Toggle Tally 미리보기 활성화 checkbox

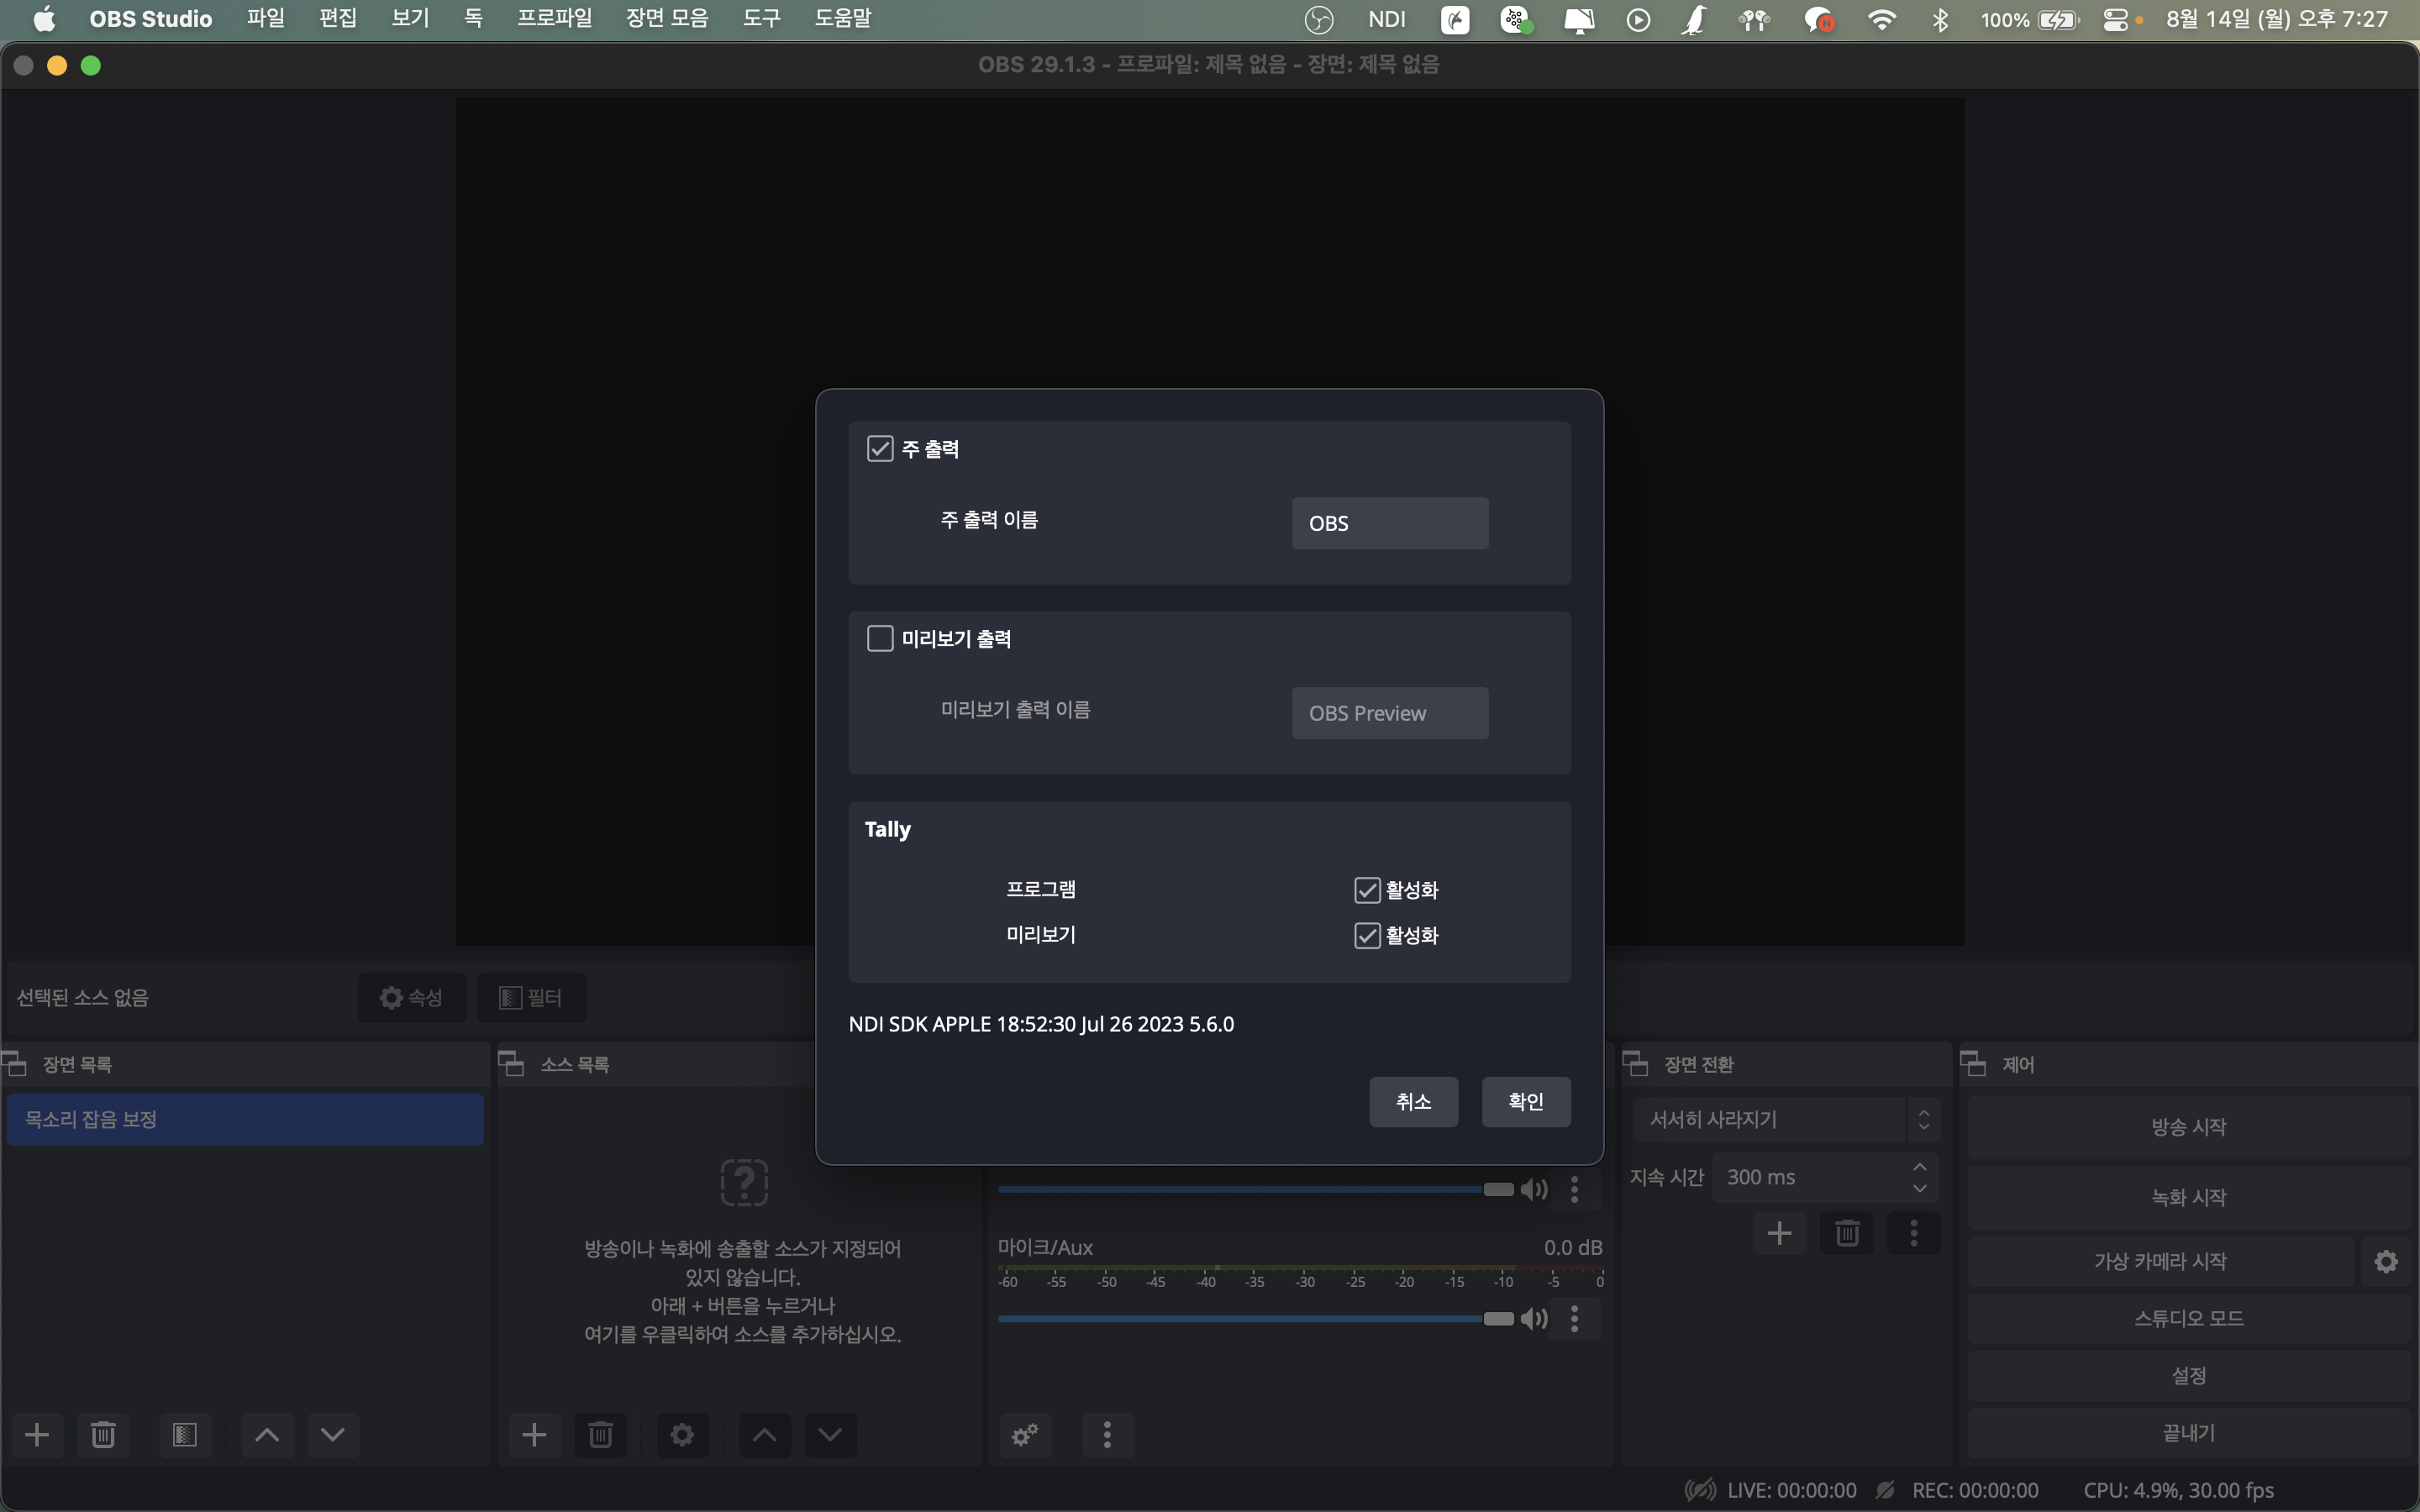pos(1367,936)
